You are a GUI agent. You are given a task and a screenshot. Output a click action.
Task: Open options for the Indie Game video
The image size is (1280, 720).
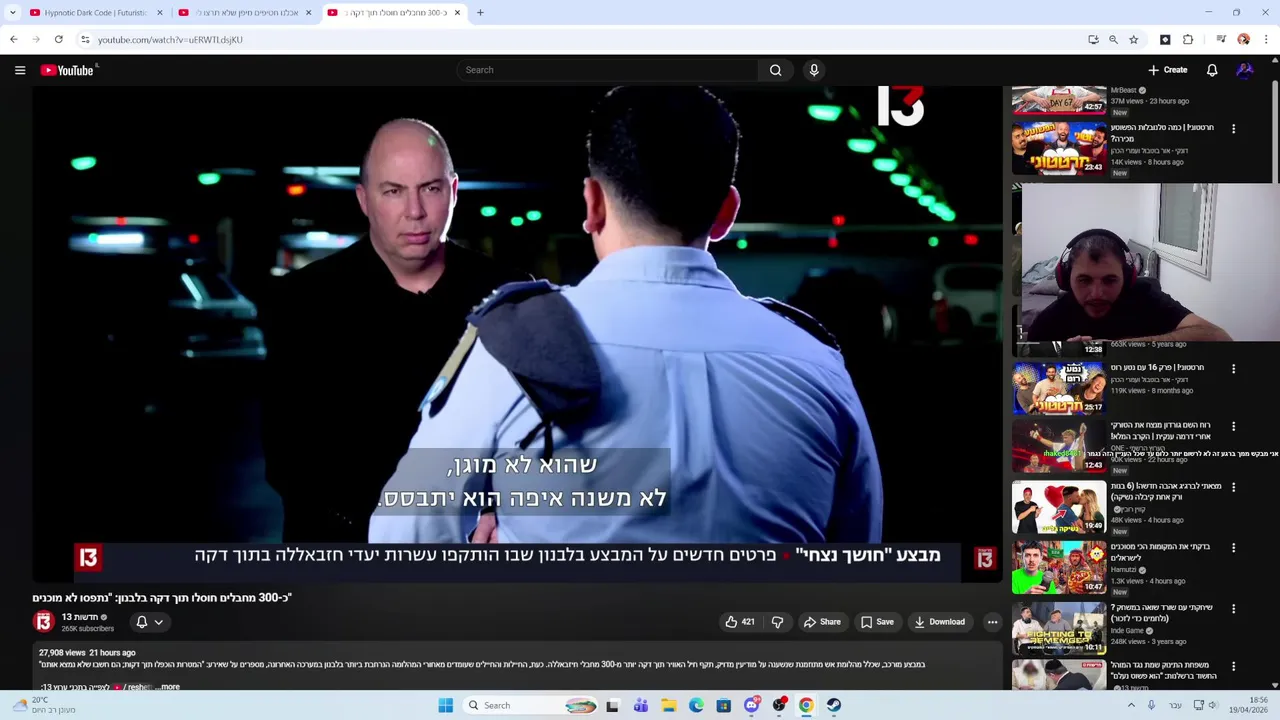click(x=1233, y=609)
